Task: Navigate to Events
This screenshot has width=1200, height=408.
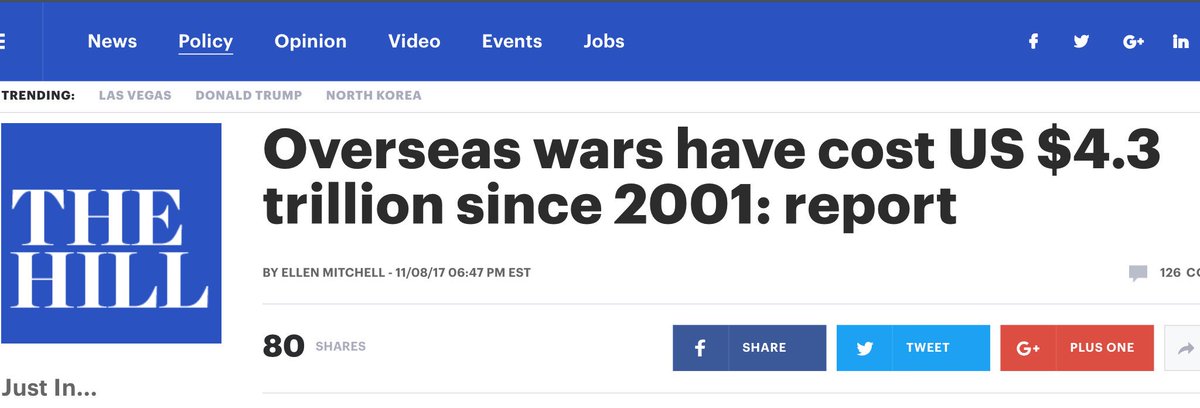Action: 512,42
